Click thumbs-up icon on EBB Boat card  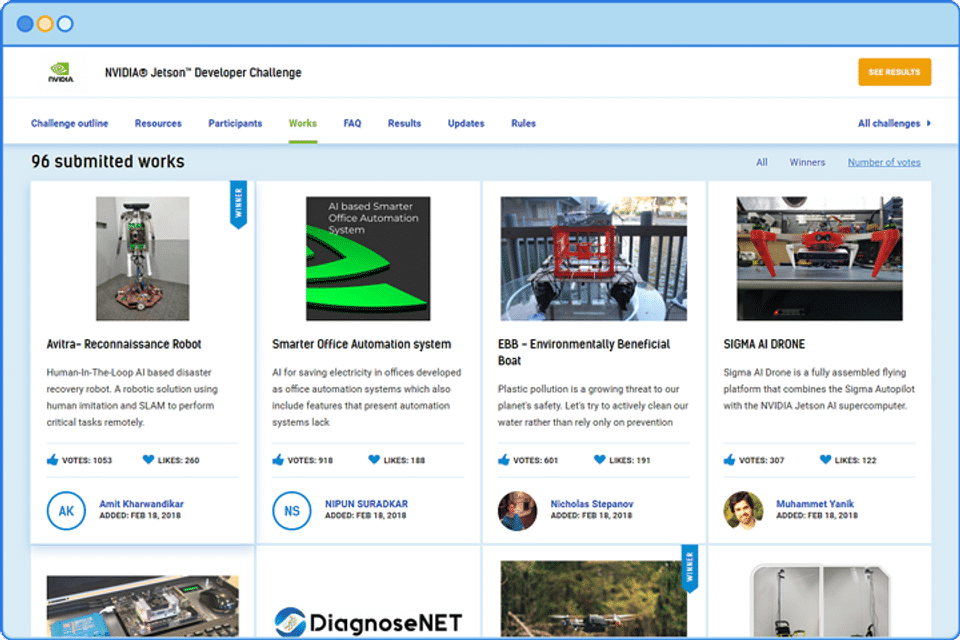[x=504, y=459]
